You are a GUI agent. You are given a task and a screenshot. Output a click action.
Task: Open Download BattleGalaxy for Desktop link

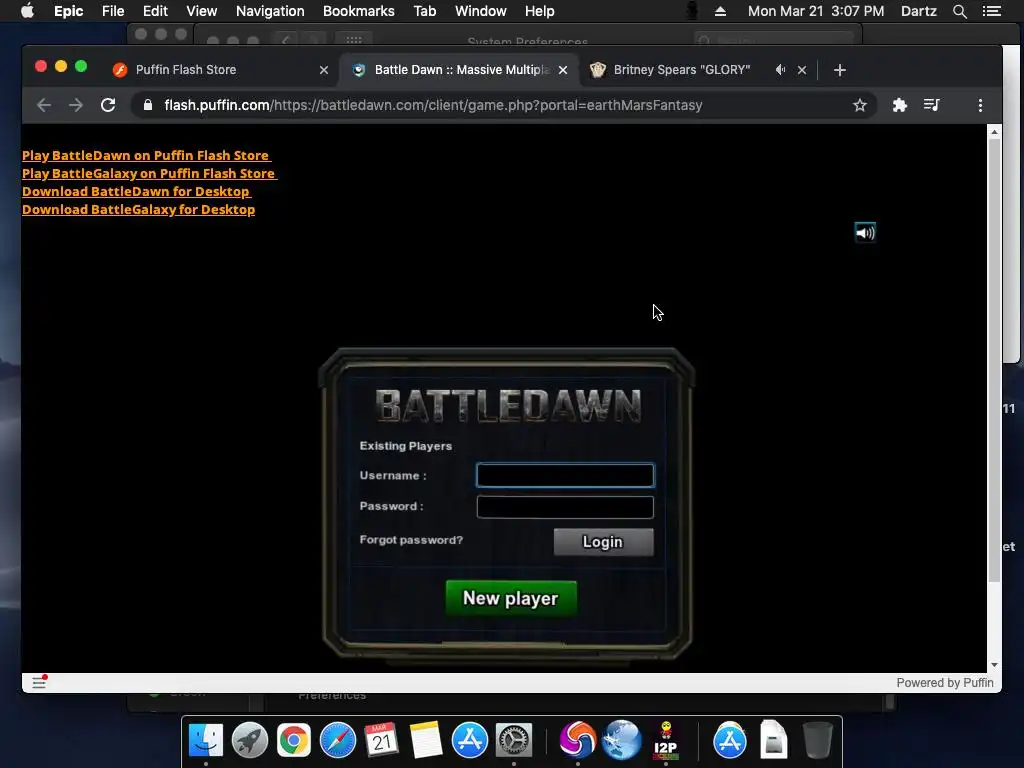pos(138,210)
